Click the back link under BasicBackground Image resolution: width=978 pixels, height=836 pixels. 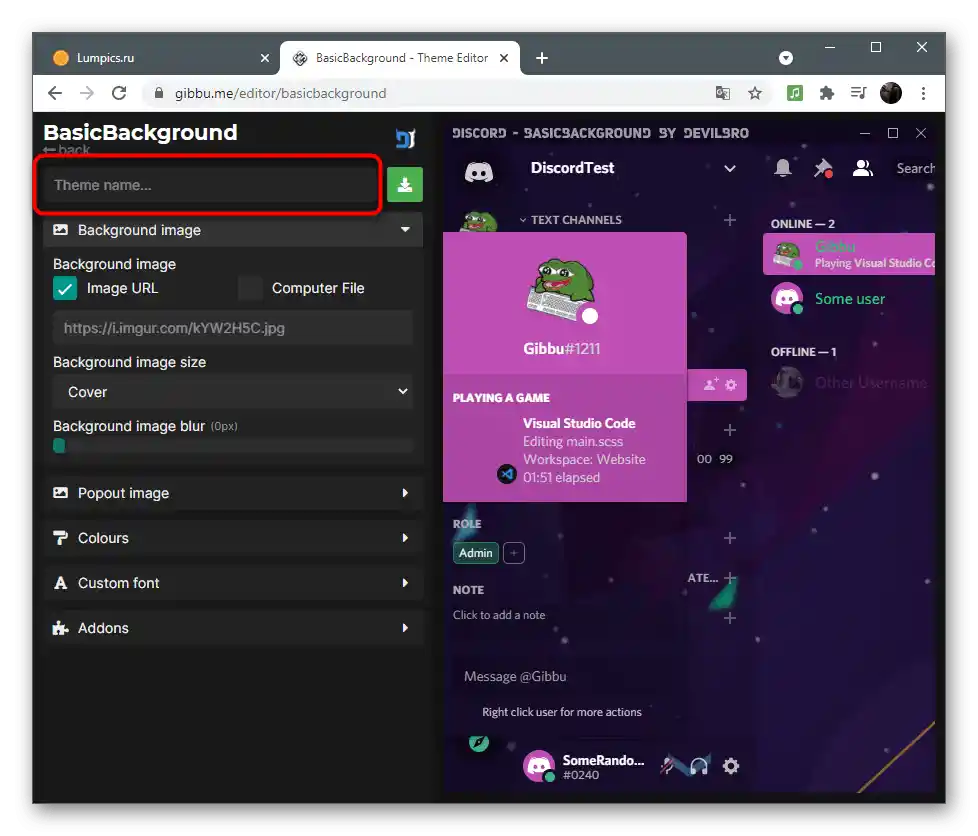tap(67, 150)
